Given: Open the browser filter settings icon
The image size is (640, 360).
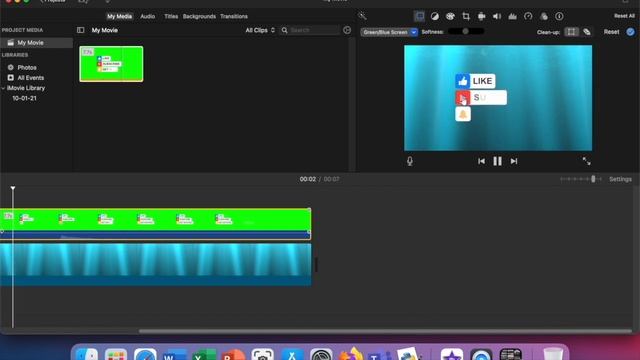Looking at the screenshot, I should (347, 30).
